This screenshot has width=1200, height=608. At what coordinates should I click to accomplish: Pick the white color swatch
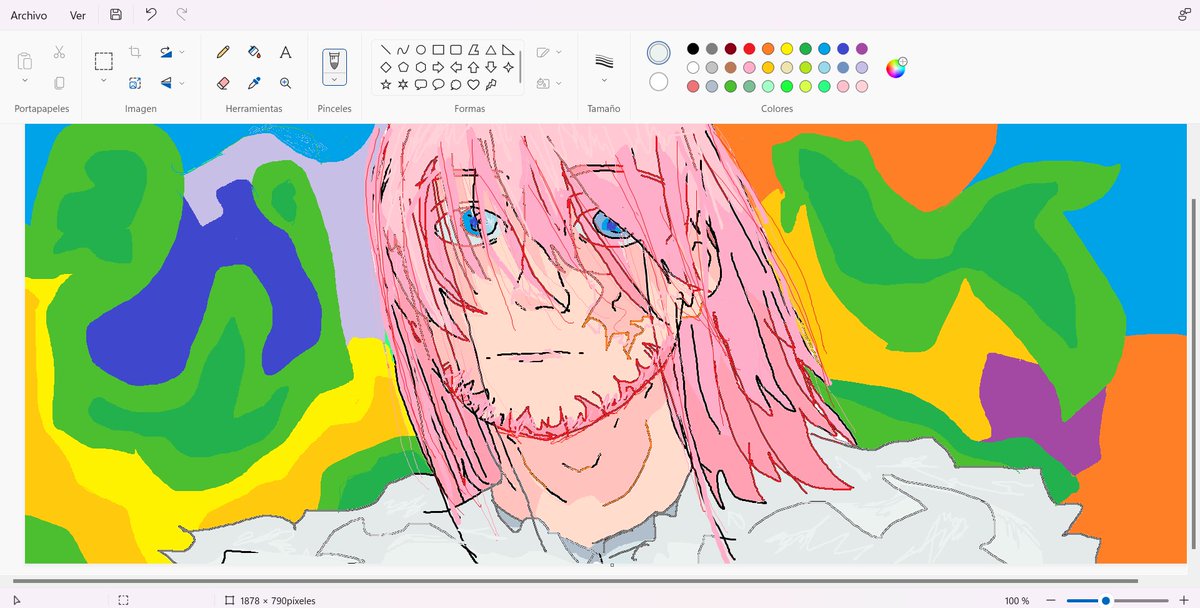pos(693,67)
